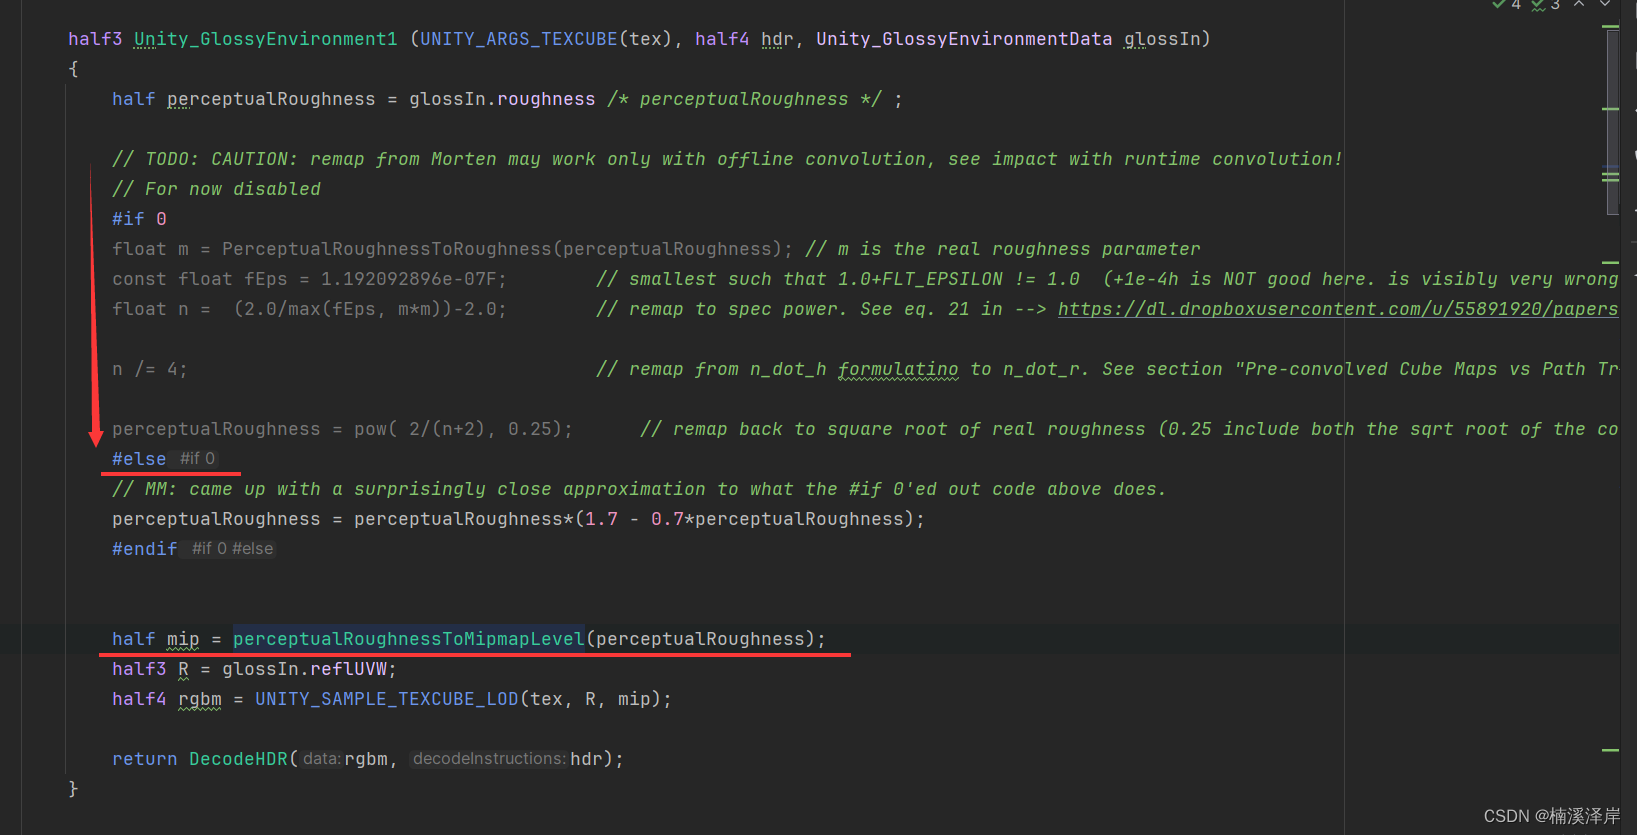Click 'For now disabled' comment
Viewport: 1637px width, 835px height.
[x=216, y=189]
